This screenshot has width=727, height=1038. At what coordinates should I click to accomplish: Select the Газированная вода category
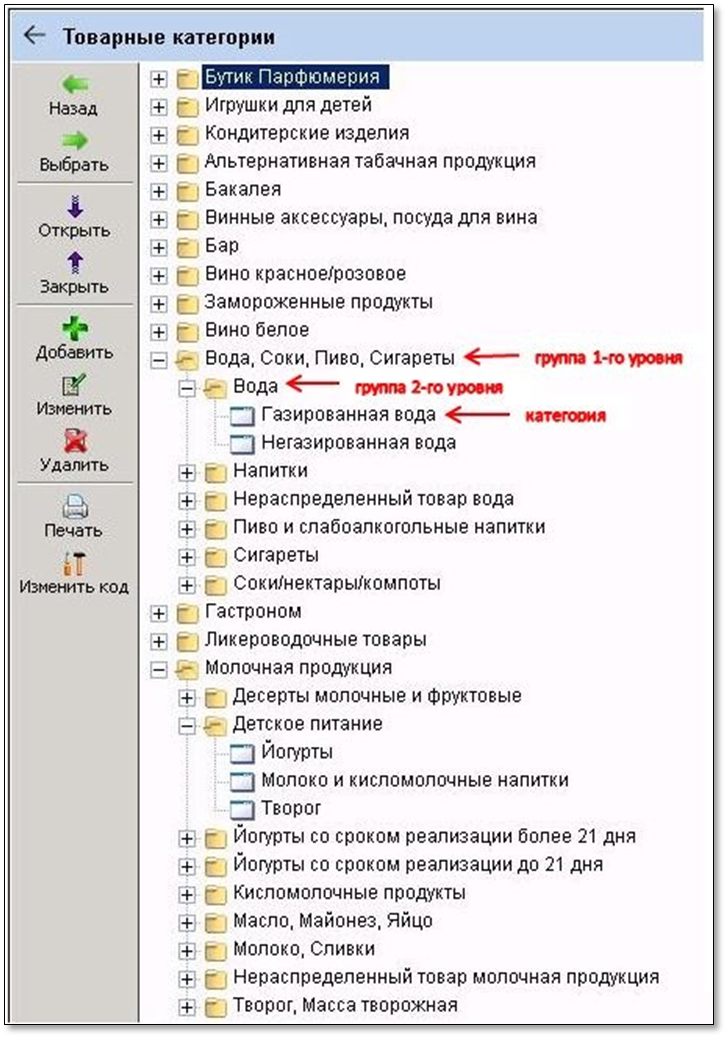click(348, 414)
